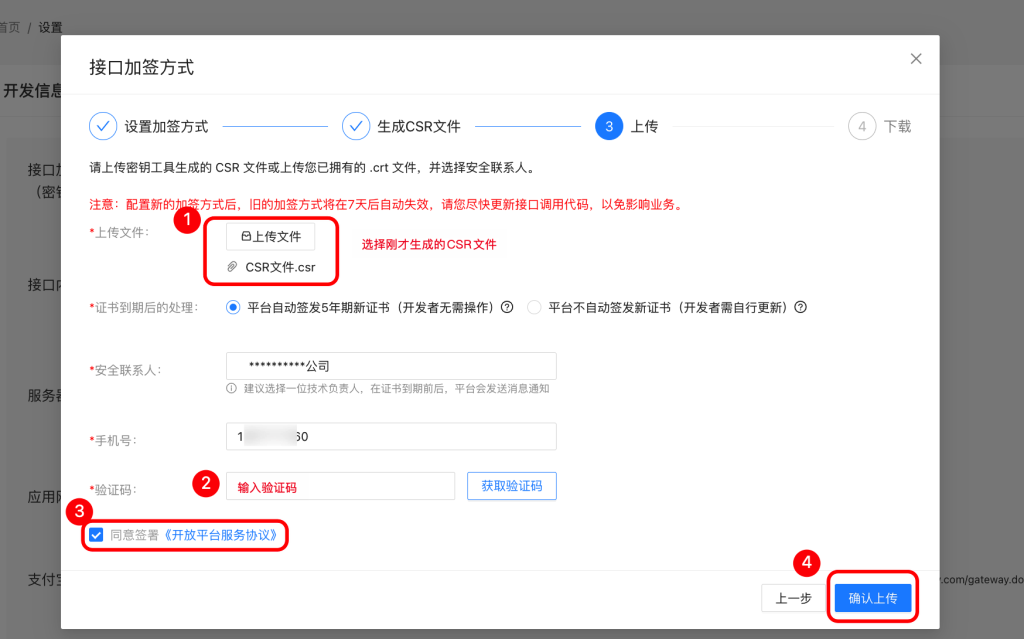Click the step 3 上传 circle icon

click(x=609, y=126)
